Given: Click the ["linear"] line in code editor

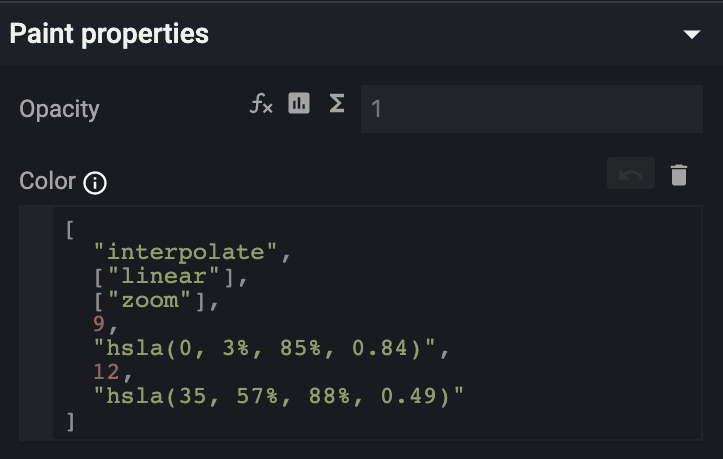Looking at the screenshot, I should coord(171,276).
